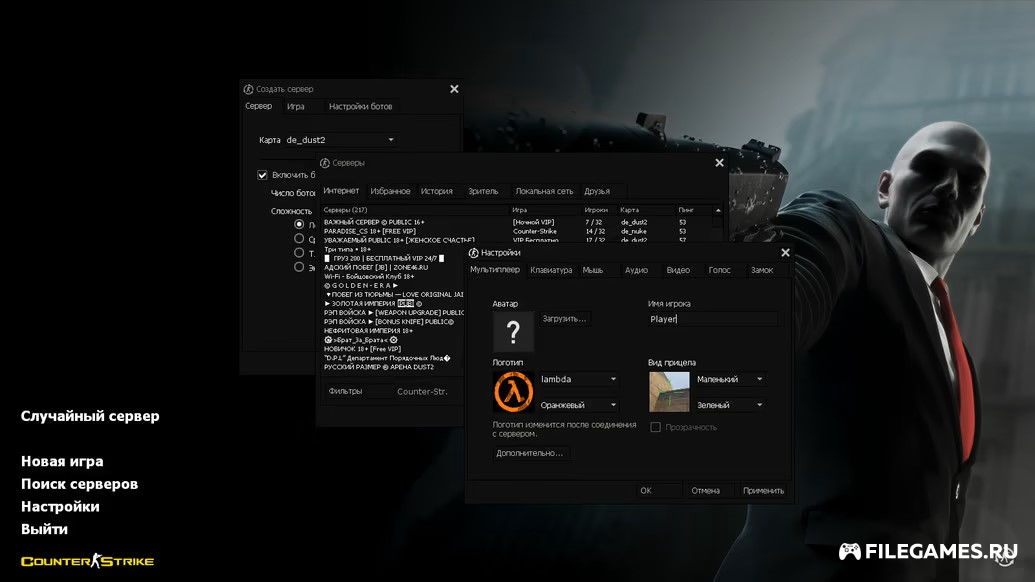This screenshot has width=1035, height=582.
Task: Click the Дополнительно button
Action: (529, 453)
